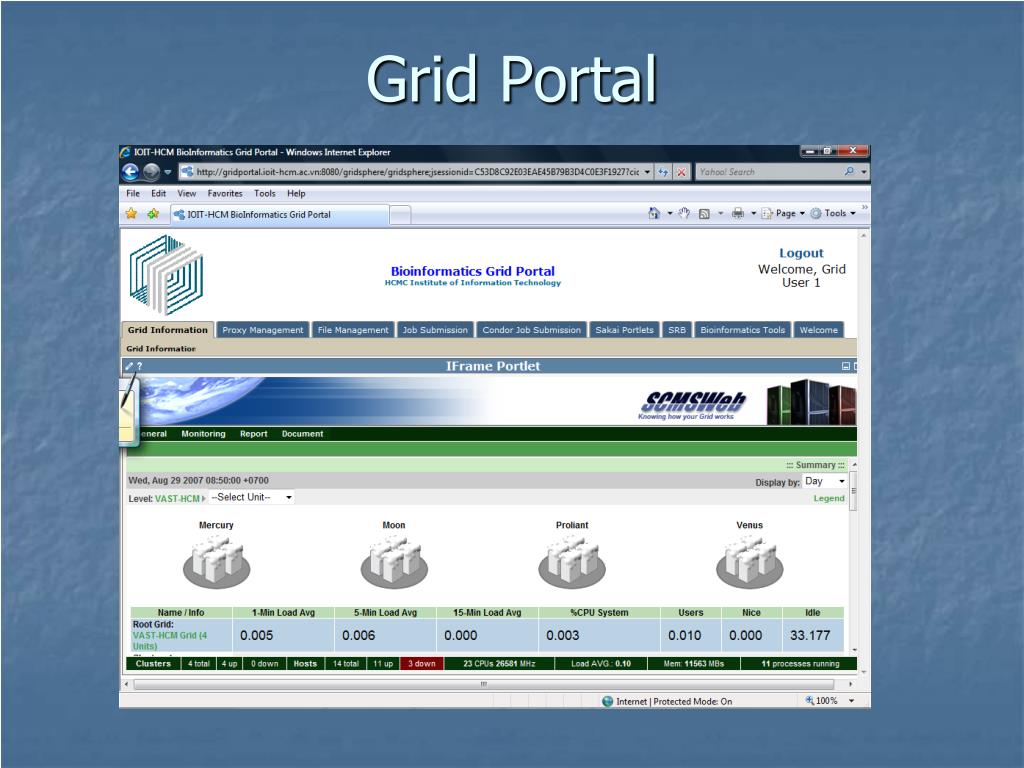Open the Favorites menu
The width and height of the screenshot is (1024, 768).
(x=225, y=193)
